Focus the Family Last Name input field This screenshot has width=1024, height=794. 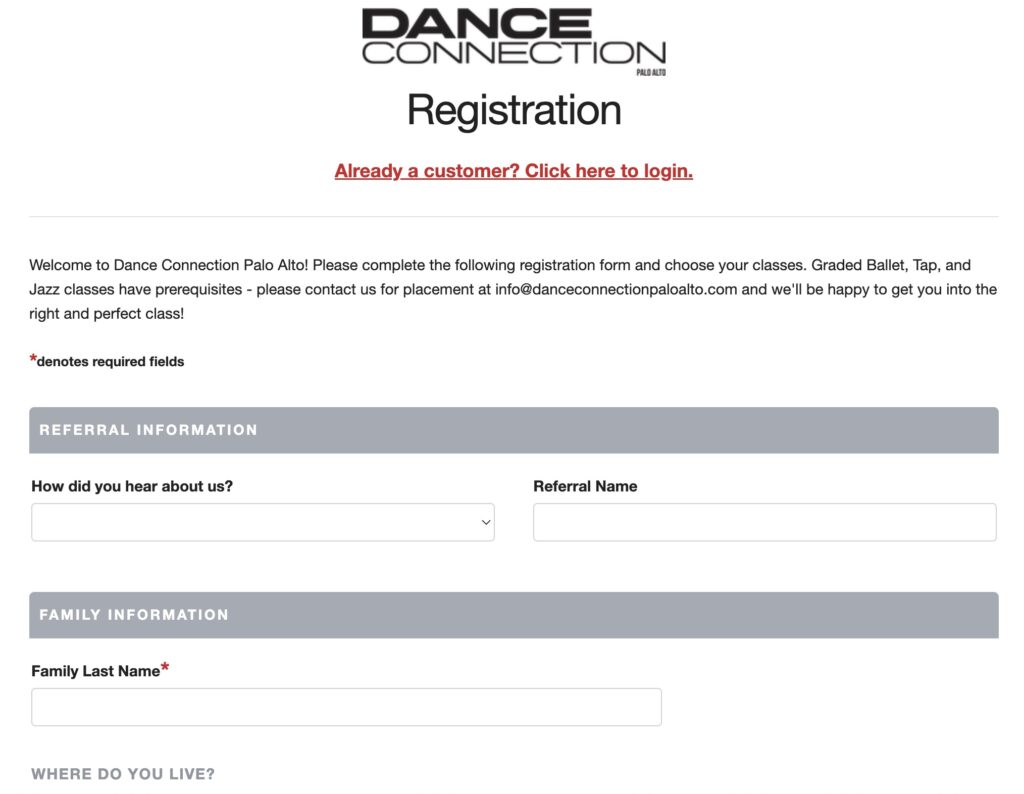tap(346, 707)
